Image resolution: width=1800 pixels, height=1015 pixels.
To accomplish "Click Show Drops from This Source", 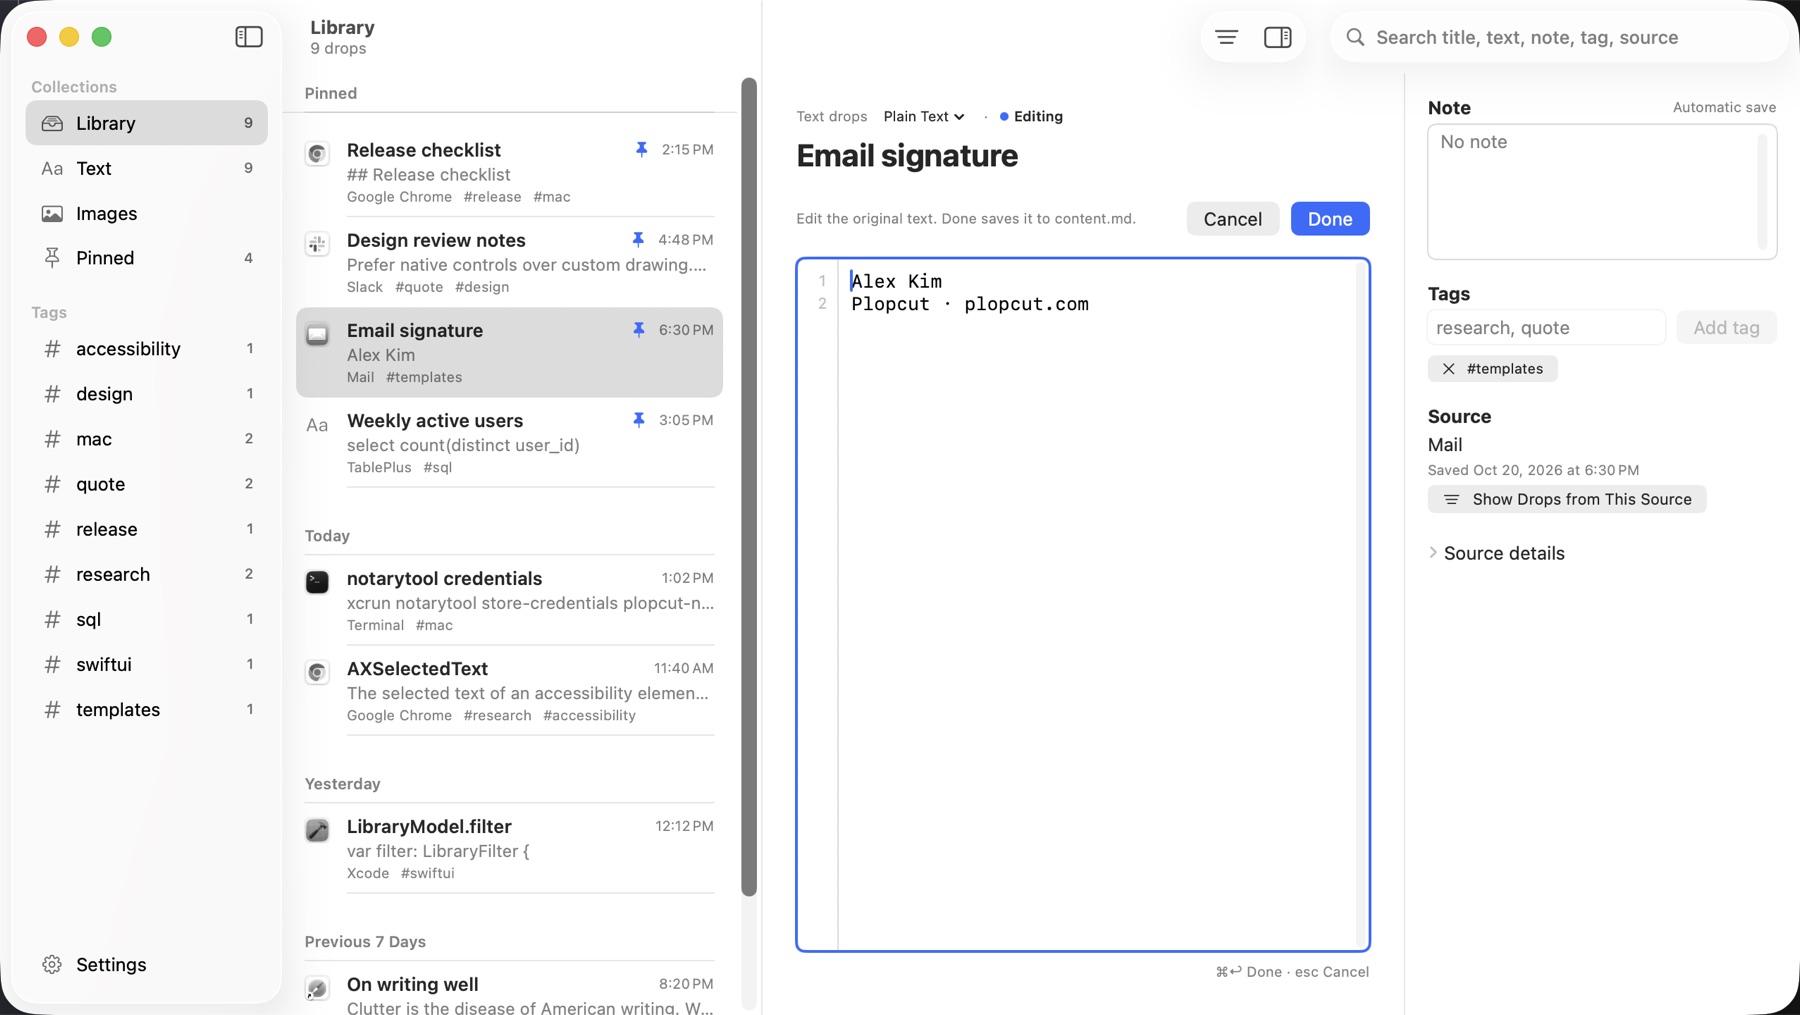I will click(x=1567, y=499).
